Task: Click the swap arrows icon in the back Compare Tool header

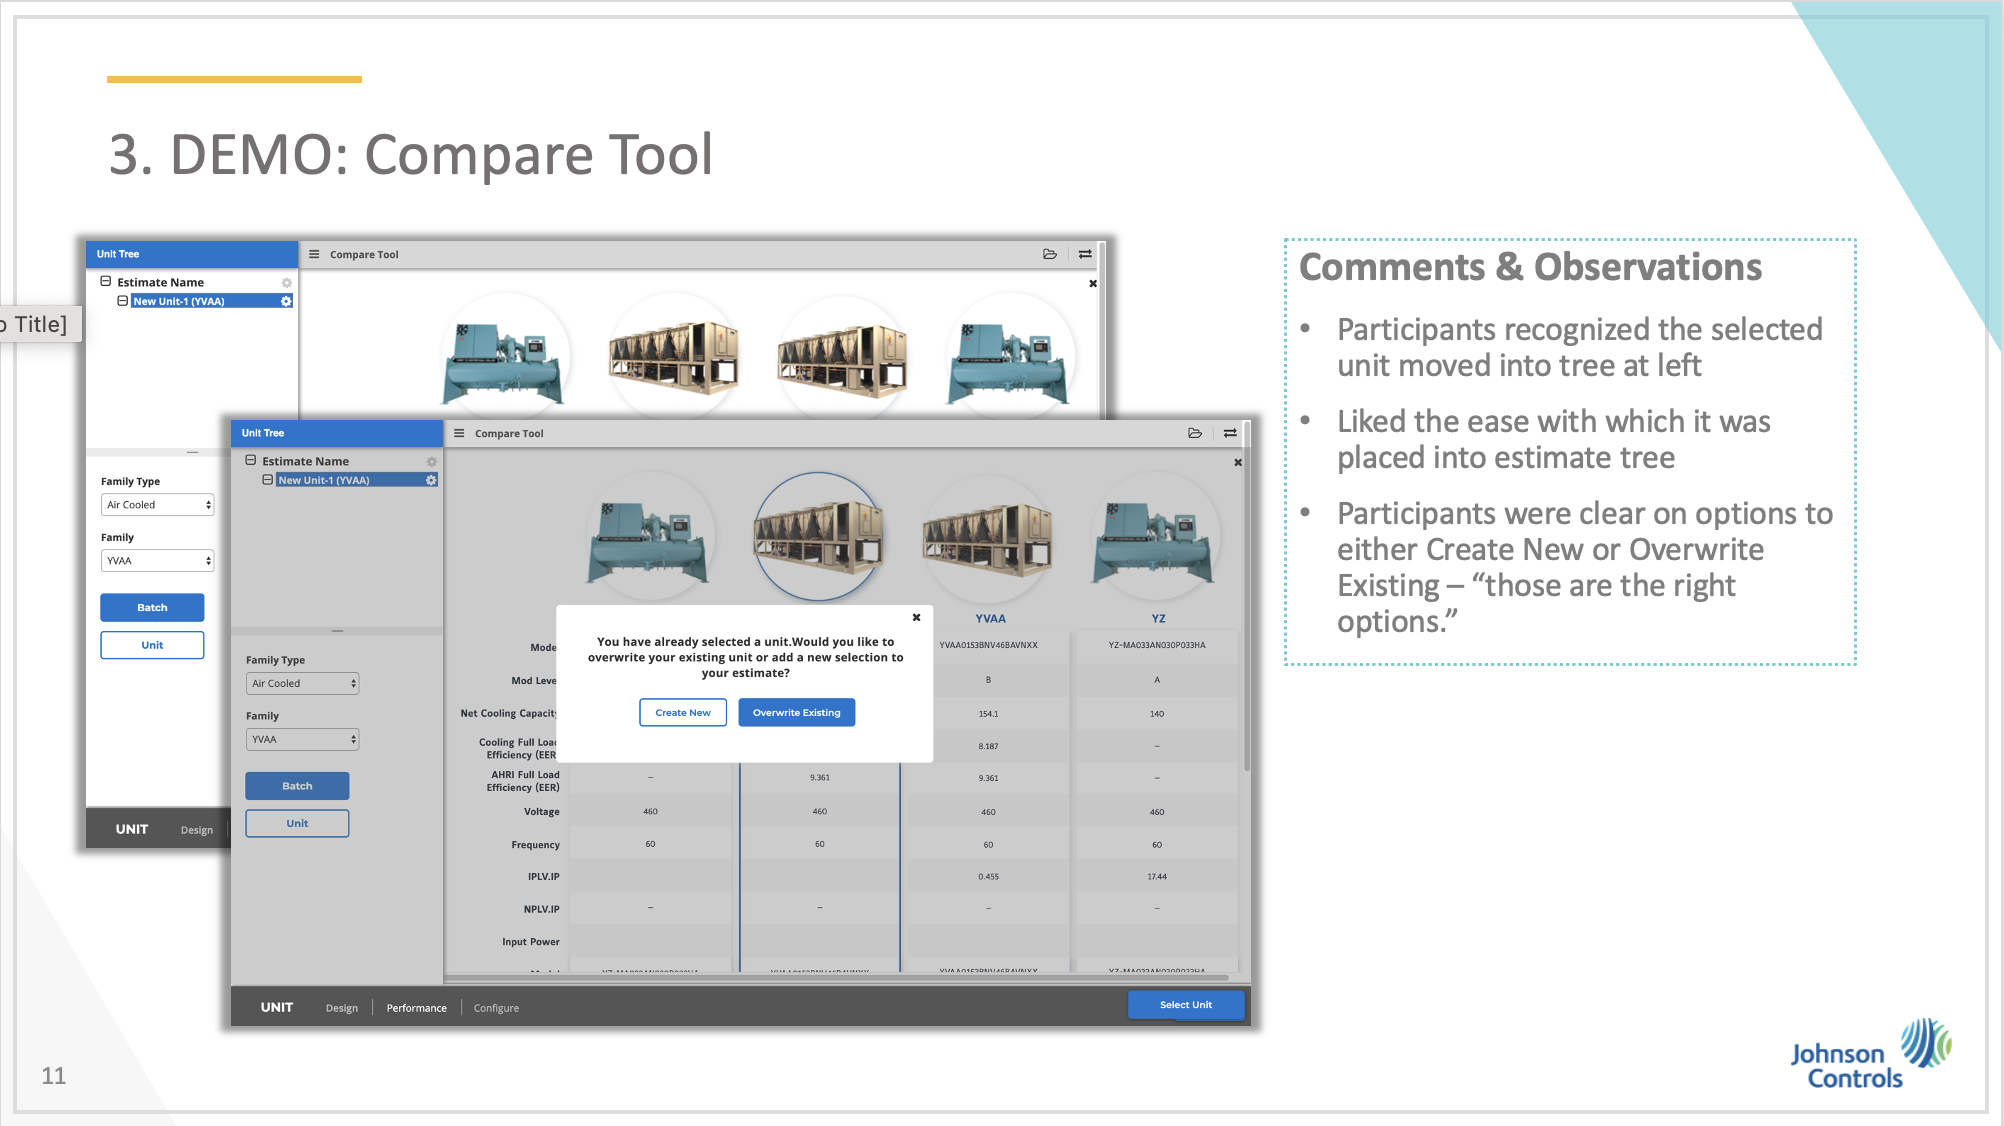Action: 1085,254
